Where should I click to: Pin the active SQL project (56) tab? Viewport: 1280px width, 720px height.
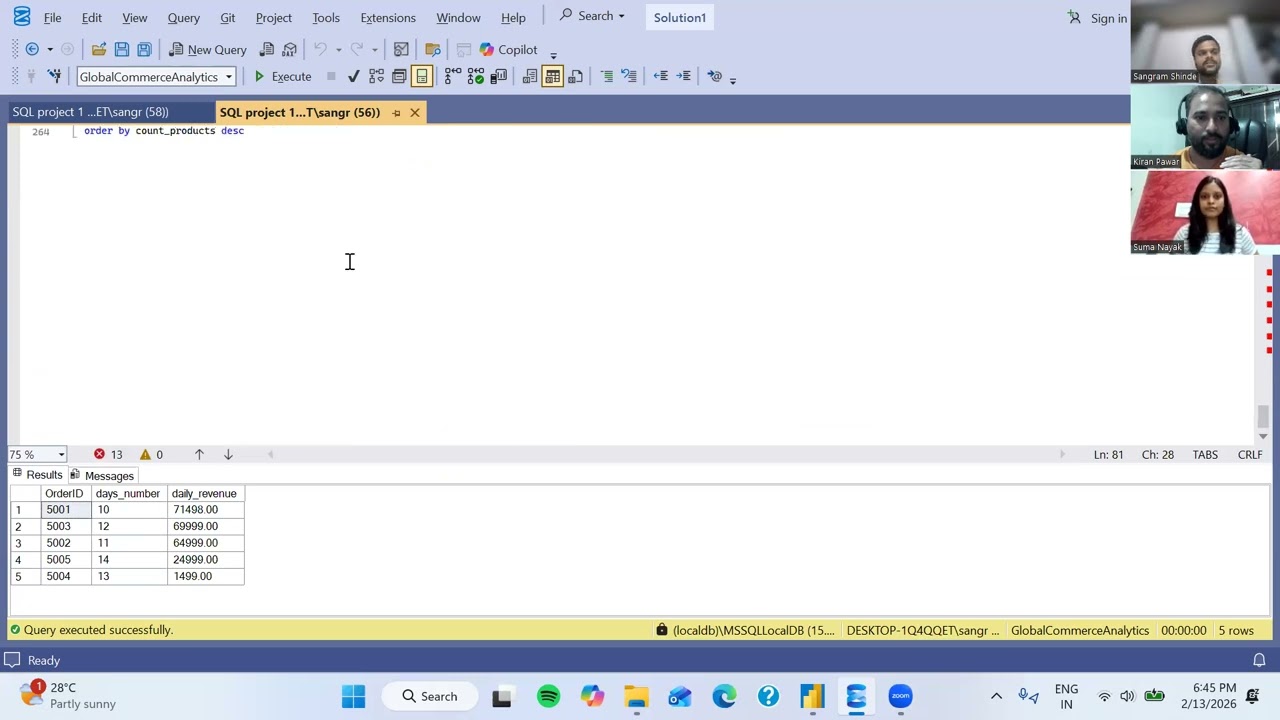(x=396, y=113)
